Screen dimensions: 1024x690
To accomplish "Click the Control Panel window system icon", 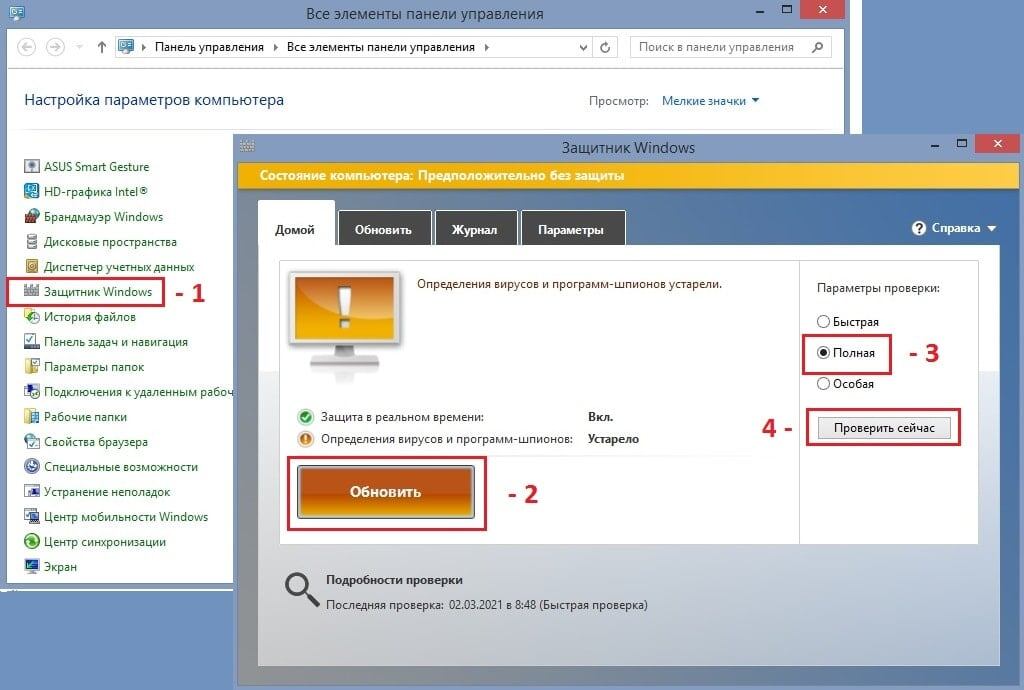I will pyautogui.click(x=18, y=12).
